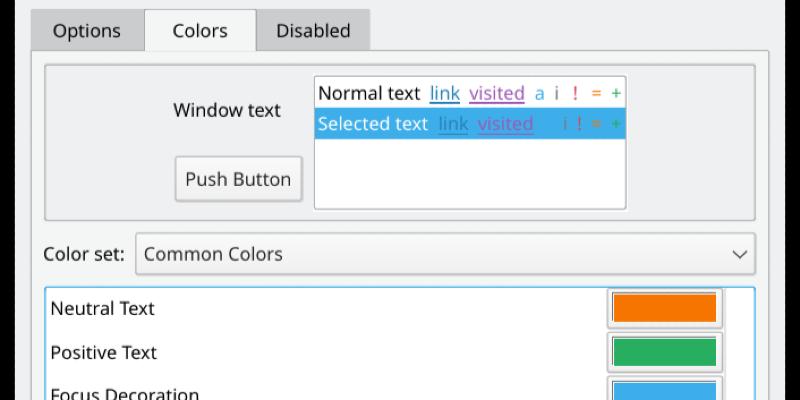Open the Disabled tab
The width and height of the screenshot is (800, 400).
(313, 31)
